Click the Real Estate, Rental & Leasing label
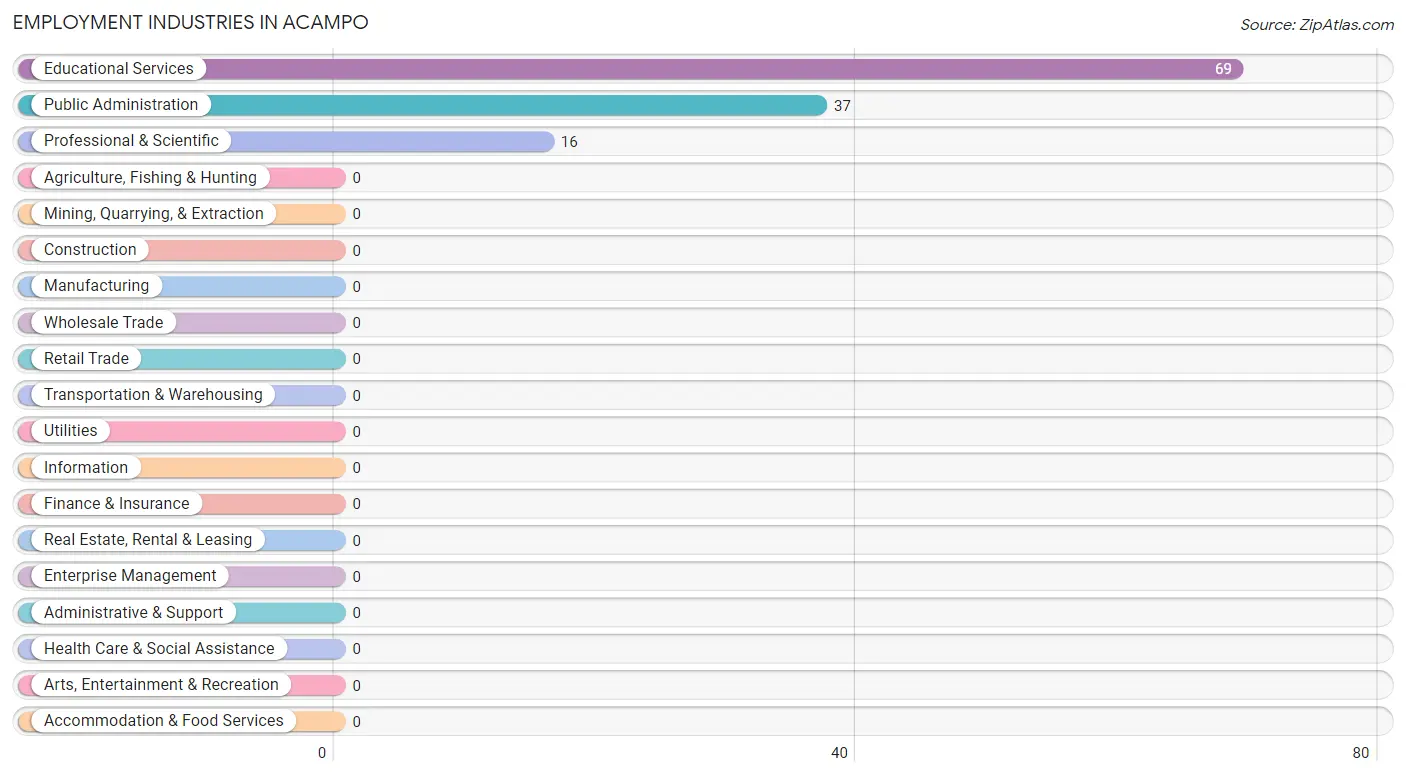This screenshot has height=776, width=1406. [148, 540]
